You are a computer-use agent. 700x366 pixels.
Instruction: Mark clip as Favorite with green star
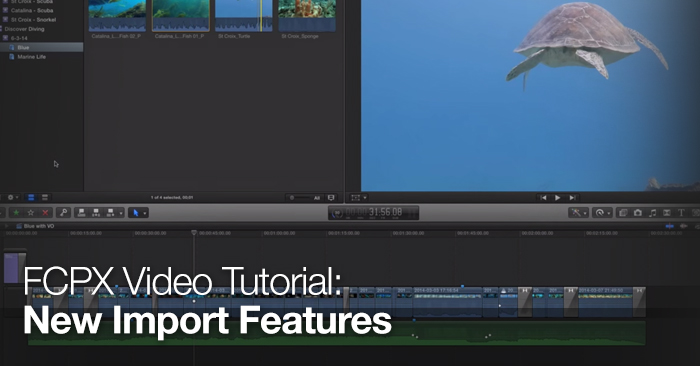[16, 213]
